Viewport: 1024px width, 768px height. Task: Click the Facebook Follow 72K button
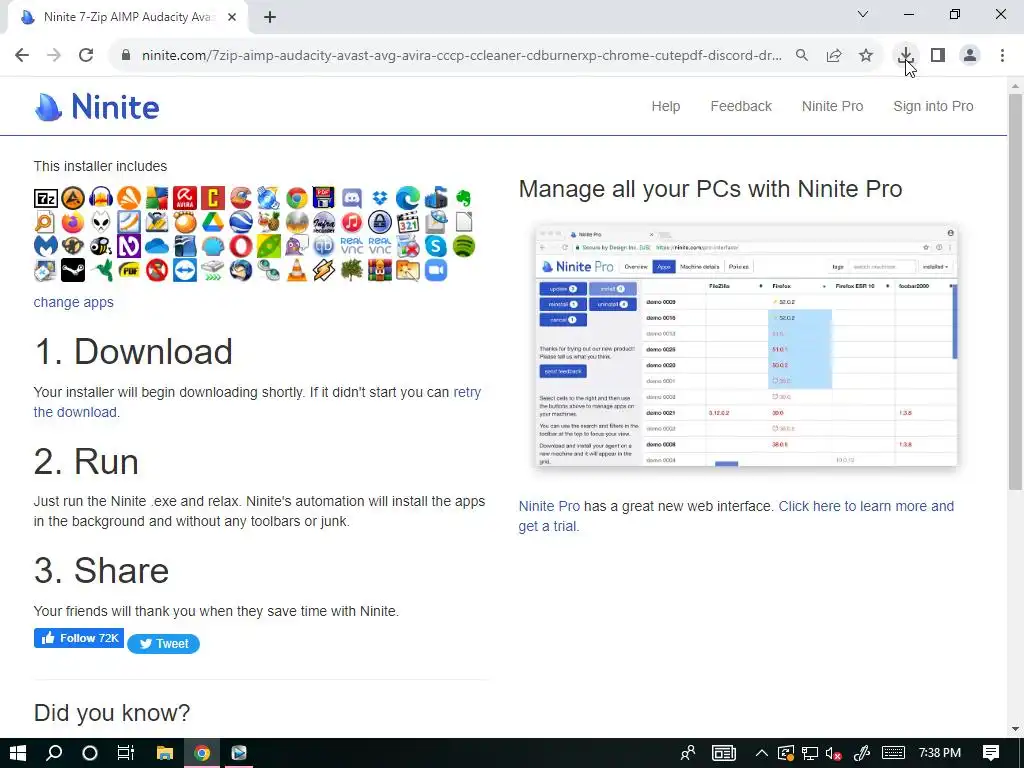79,638
